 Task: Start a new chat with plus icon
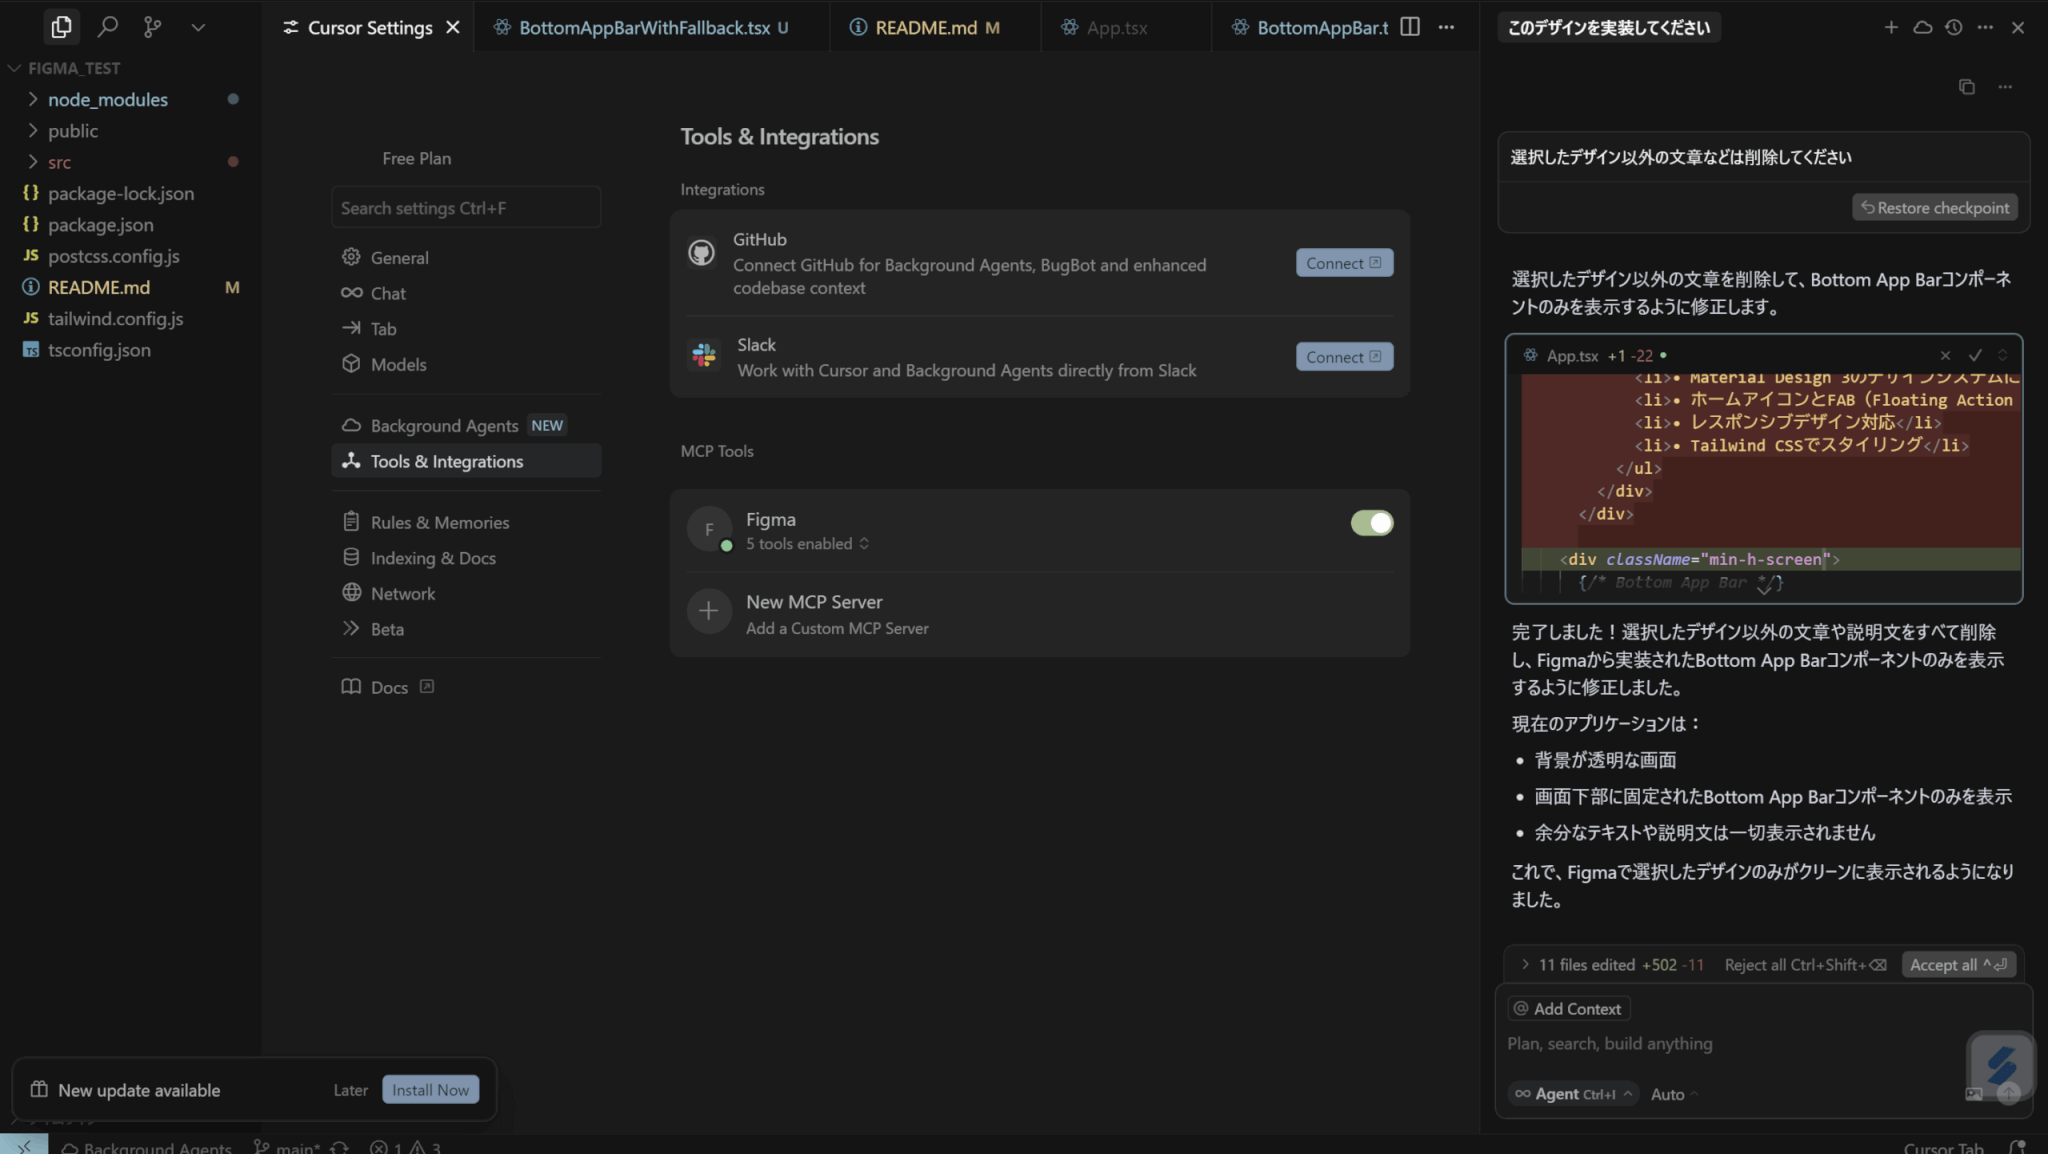tap(1890, 27)
